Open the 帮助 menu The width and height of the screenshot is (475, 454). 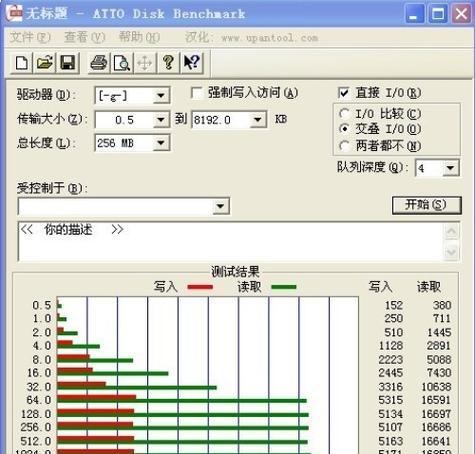click(x=139, y=37)
